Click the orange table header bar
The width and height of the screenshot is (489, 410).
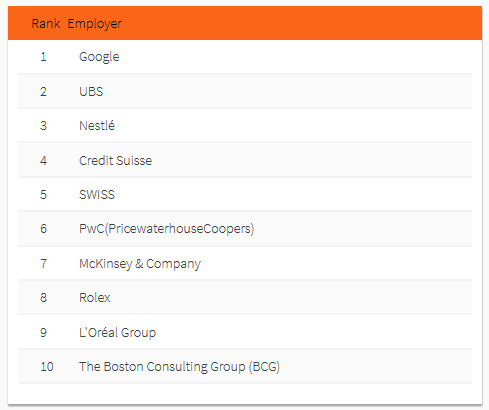(245, 23)
